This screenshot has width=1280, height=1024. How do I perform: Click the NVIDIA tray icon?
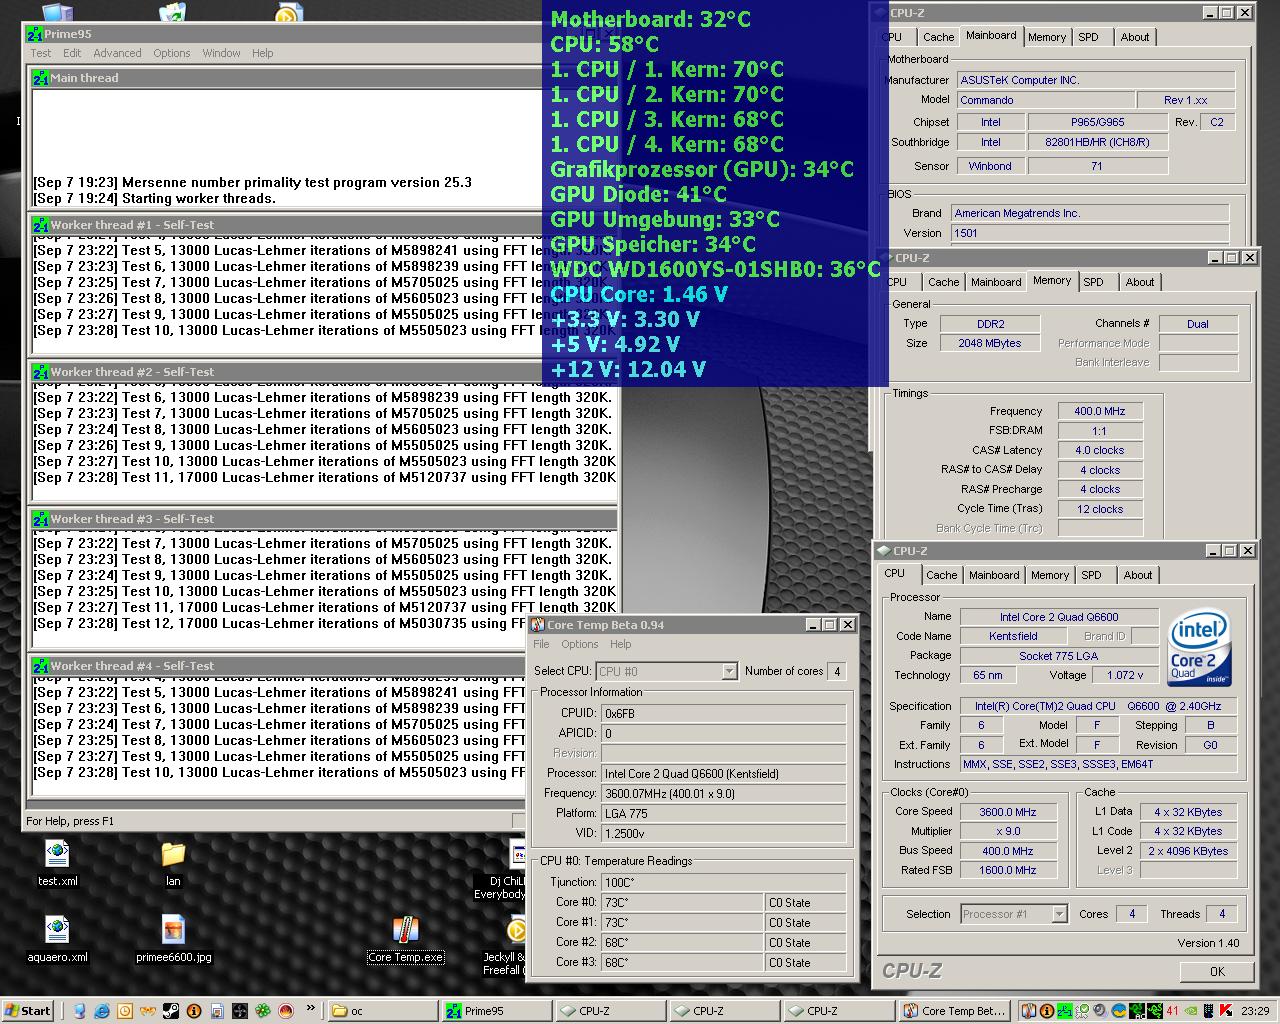pos(1190,1011)
